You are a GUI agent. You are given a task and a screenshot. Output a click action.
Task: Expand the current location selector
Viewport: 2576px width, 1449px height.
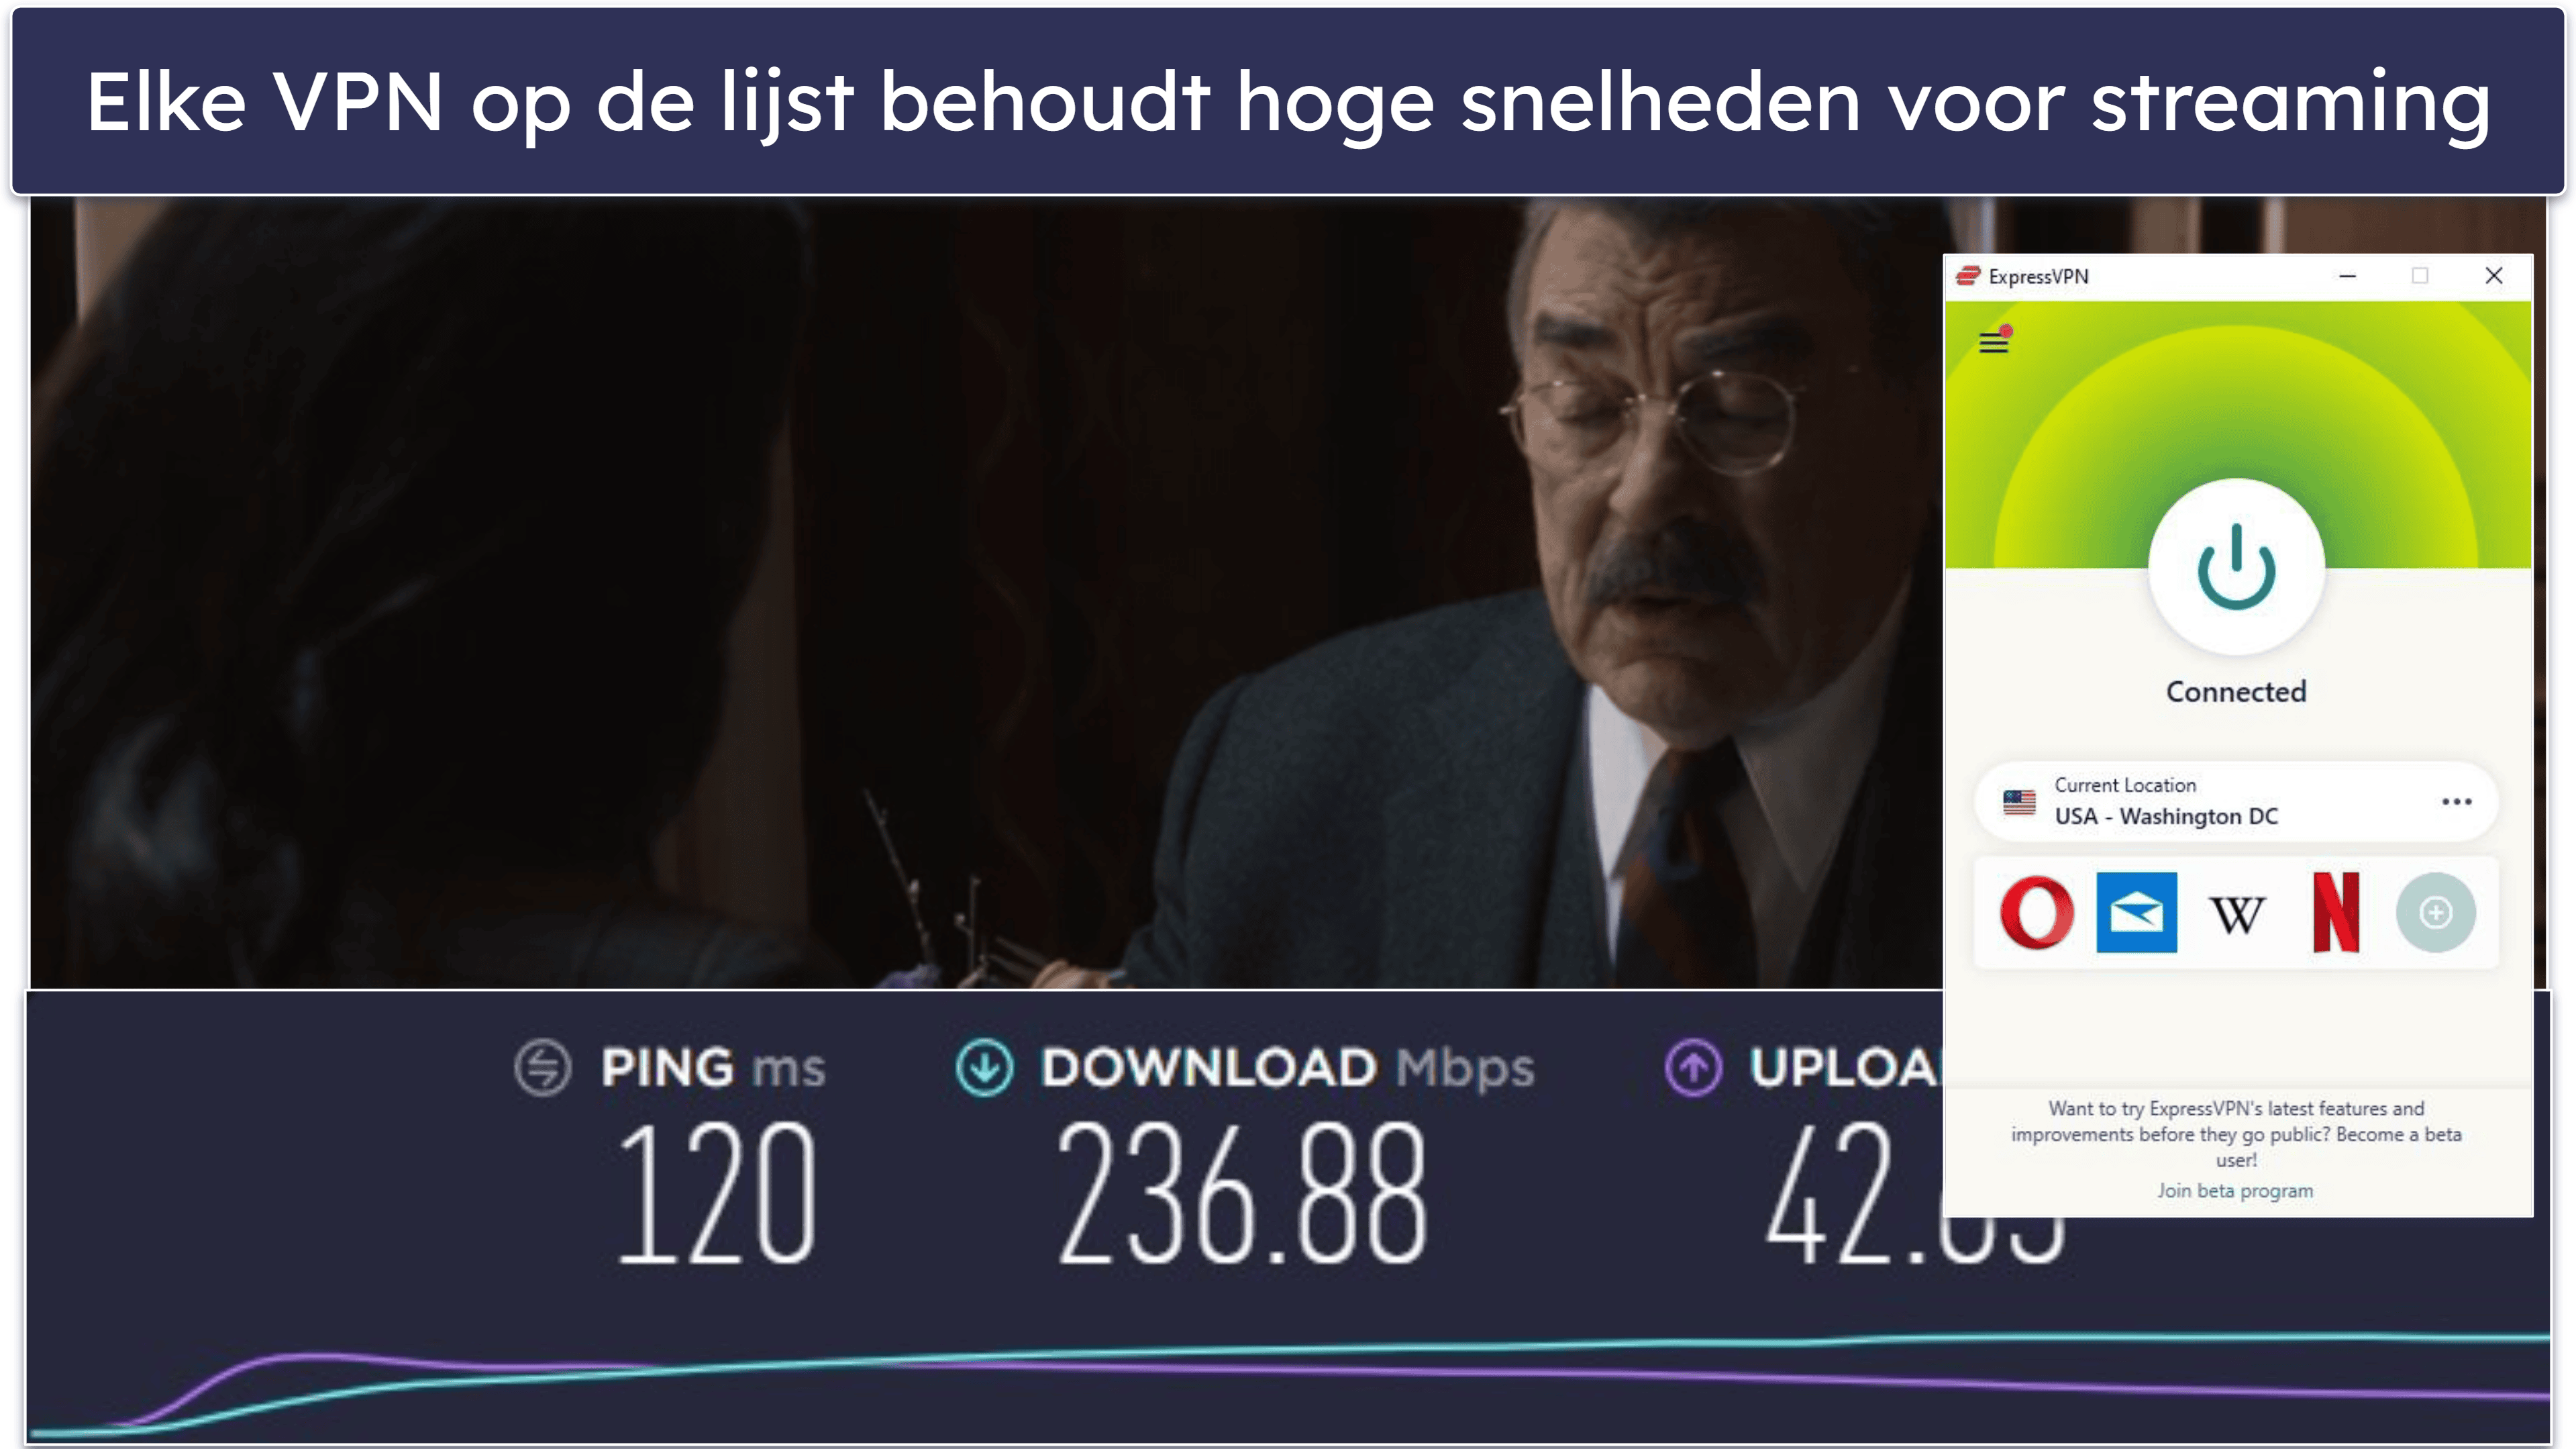click(2456, 801)
